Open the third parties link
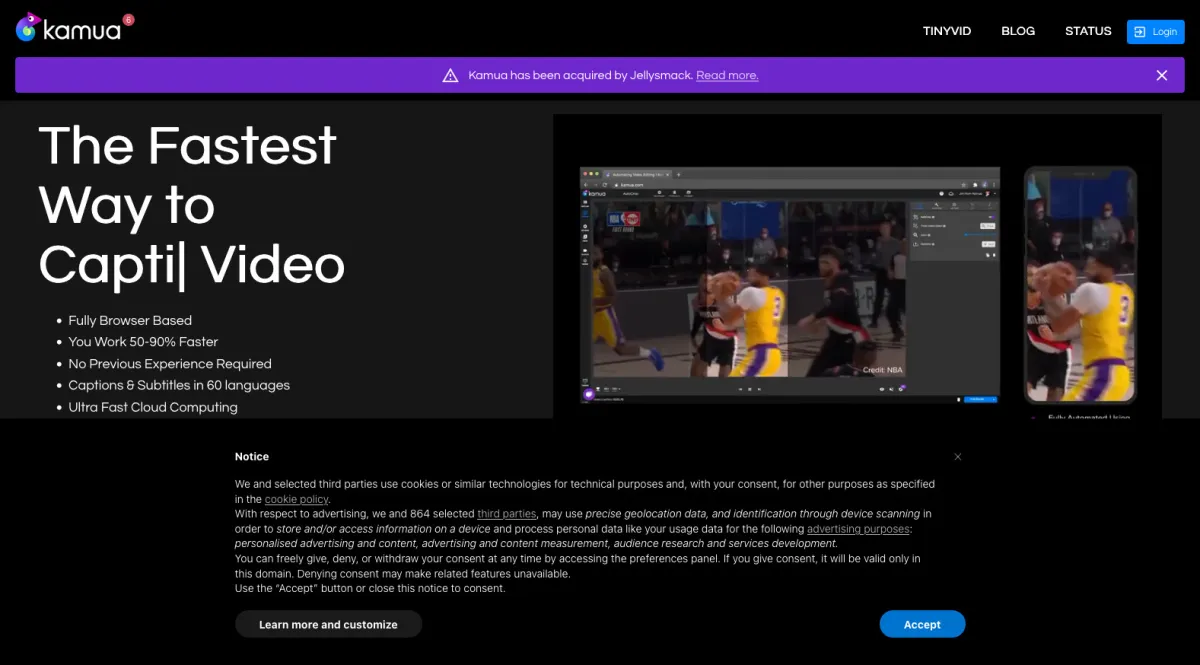Viewport: 1200px width, 665px height. point(507,514)
